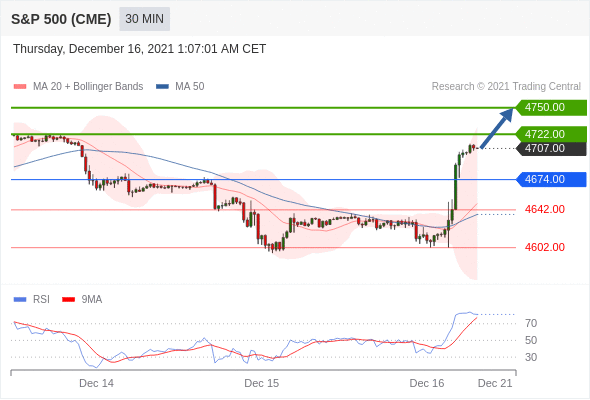The height and width of the screenshot is (400, 590).
Task: Click the red 9MA legend swatch
Action: point(68,300)
